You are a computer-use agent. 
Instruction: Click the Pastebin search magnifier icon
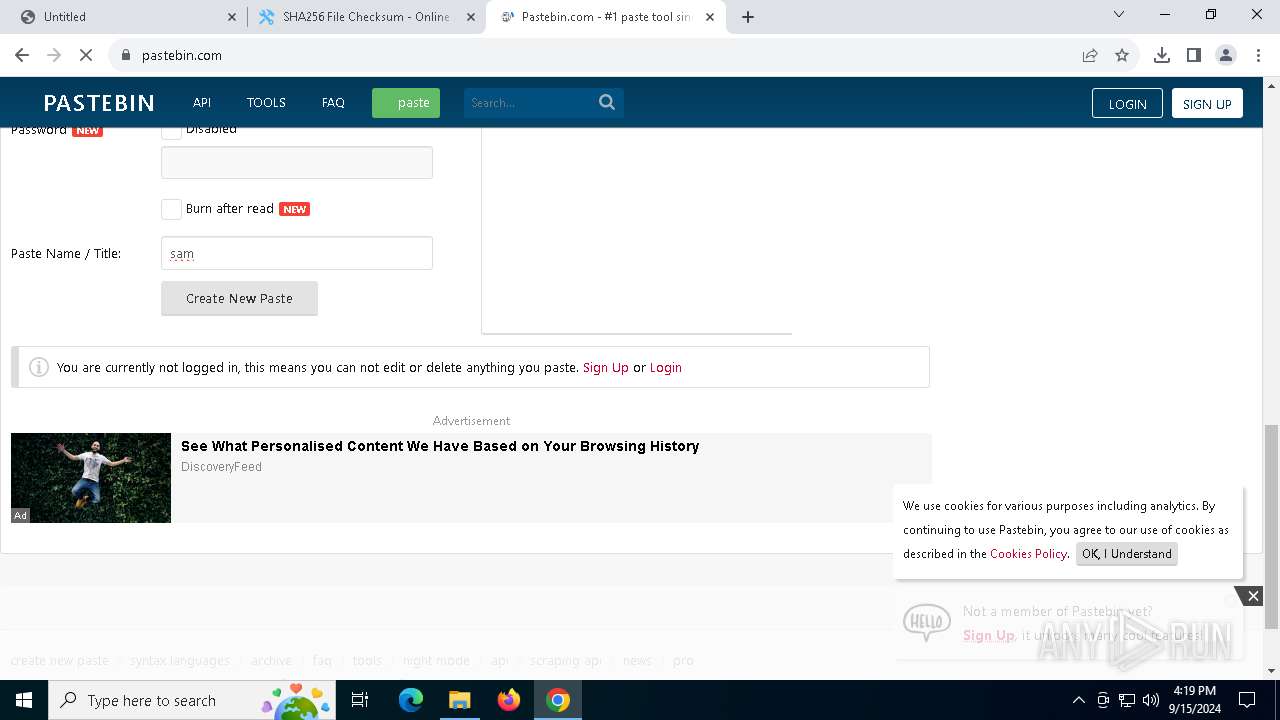[607, 102]
